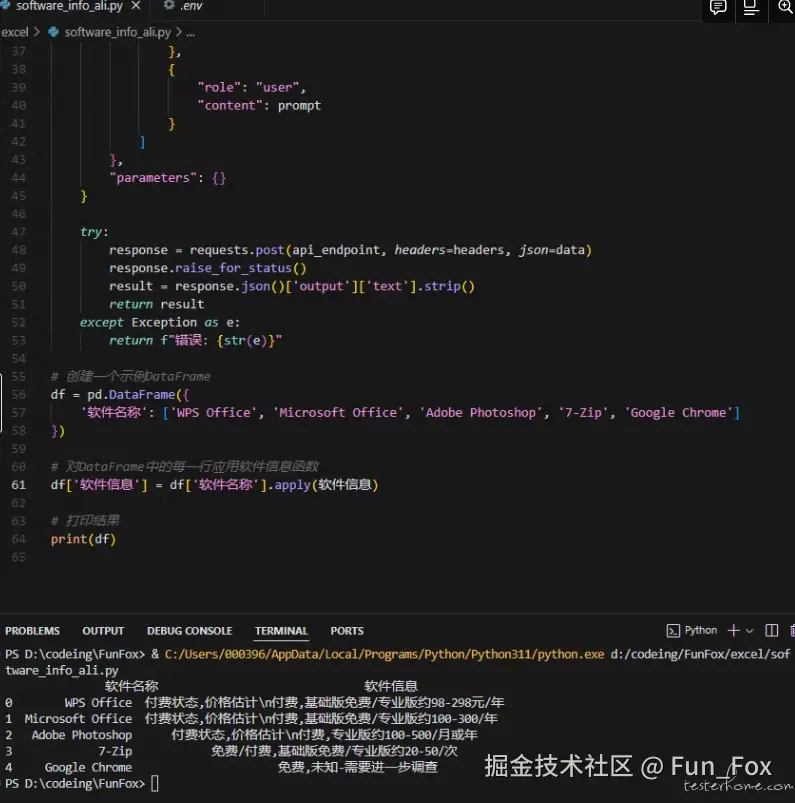Click comment '# 创建一个示例DataFrame'
The image size is (795, 803).
pyautogui.click(x=131, y=377)
